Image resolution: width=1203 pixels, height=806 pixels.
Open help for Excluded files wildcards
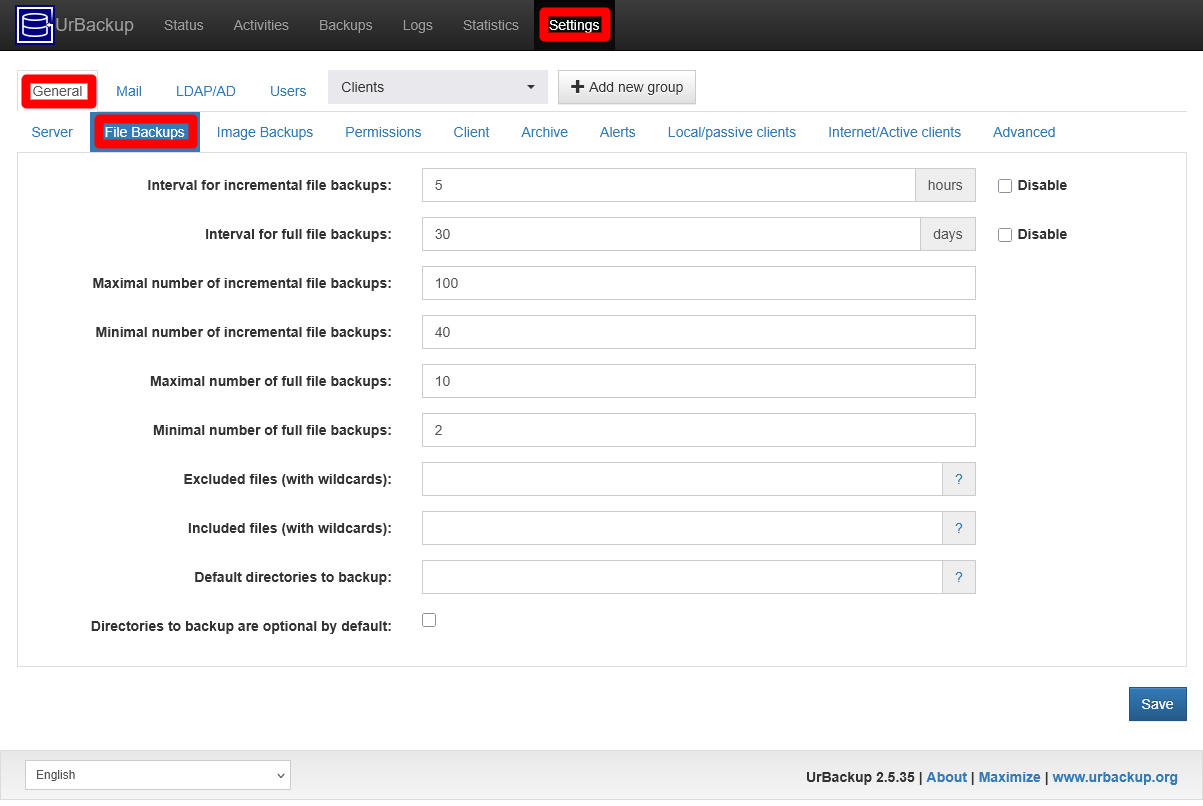click(x=958, y=479)
